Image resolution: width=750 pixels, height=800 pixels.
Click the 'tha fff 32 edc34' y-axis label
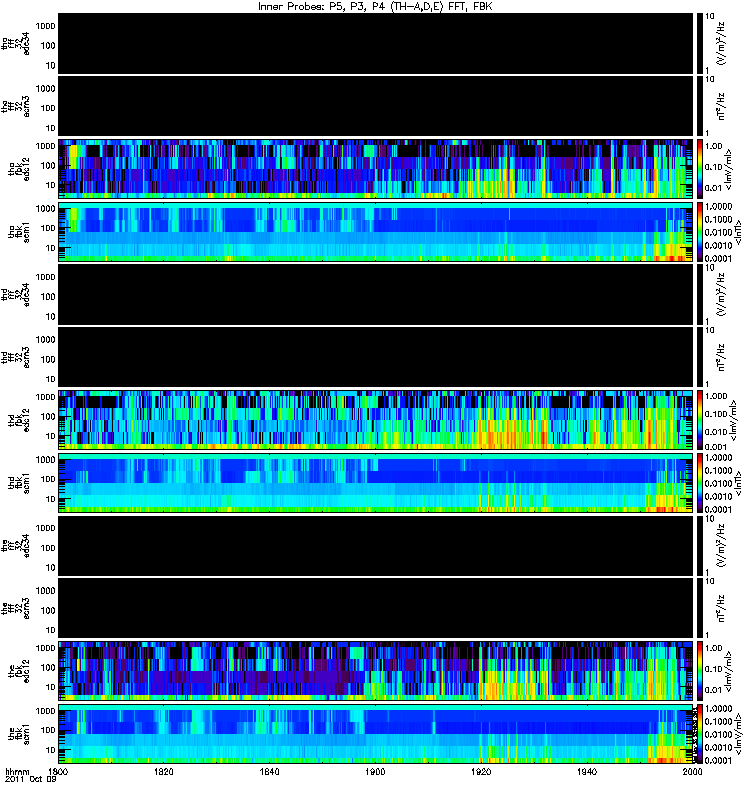coord(15,43)
